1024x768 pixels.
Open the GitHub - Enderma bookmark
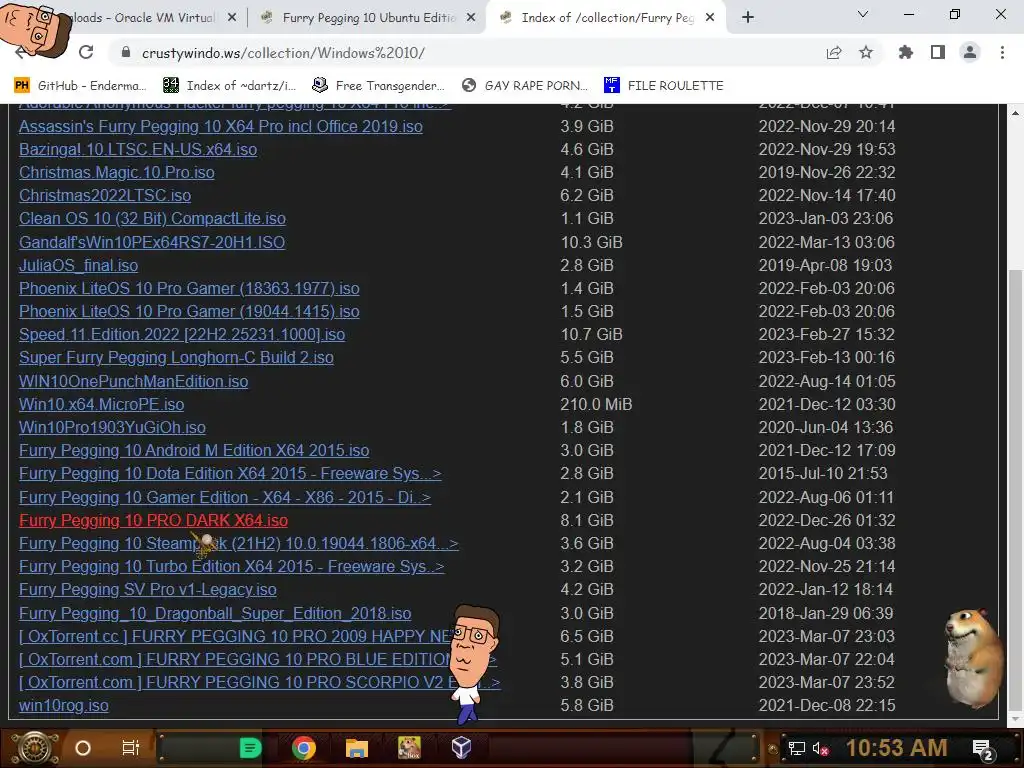coord(80,86)
